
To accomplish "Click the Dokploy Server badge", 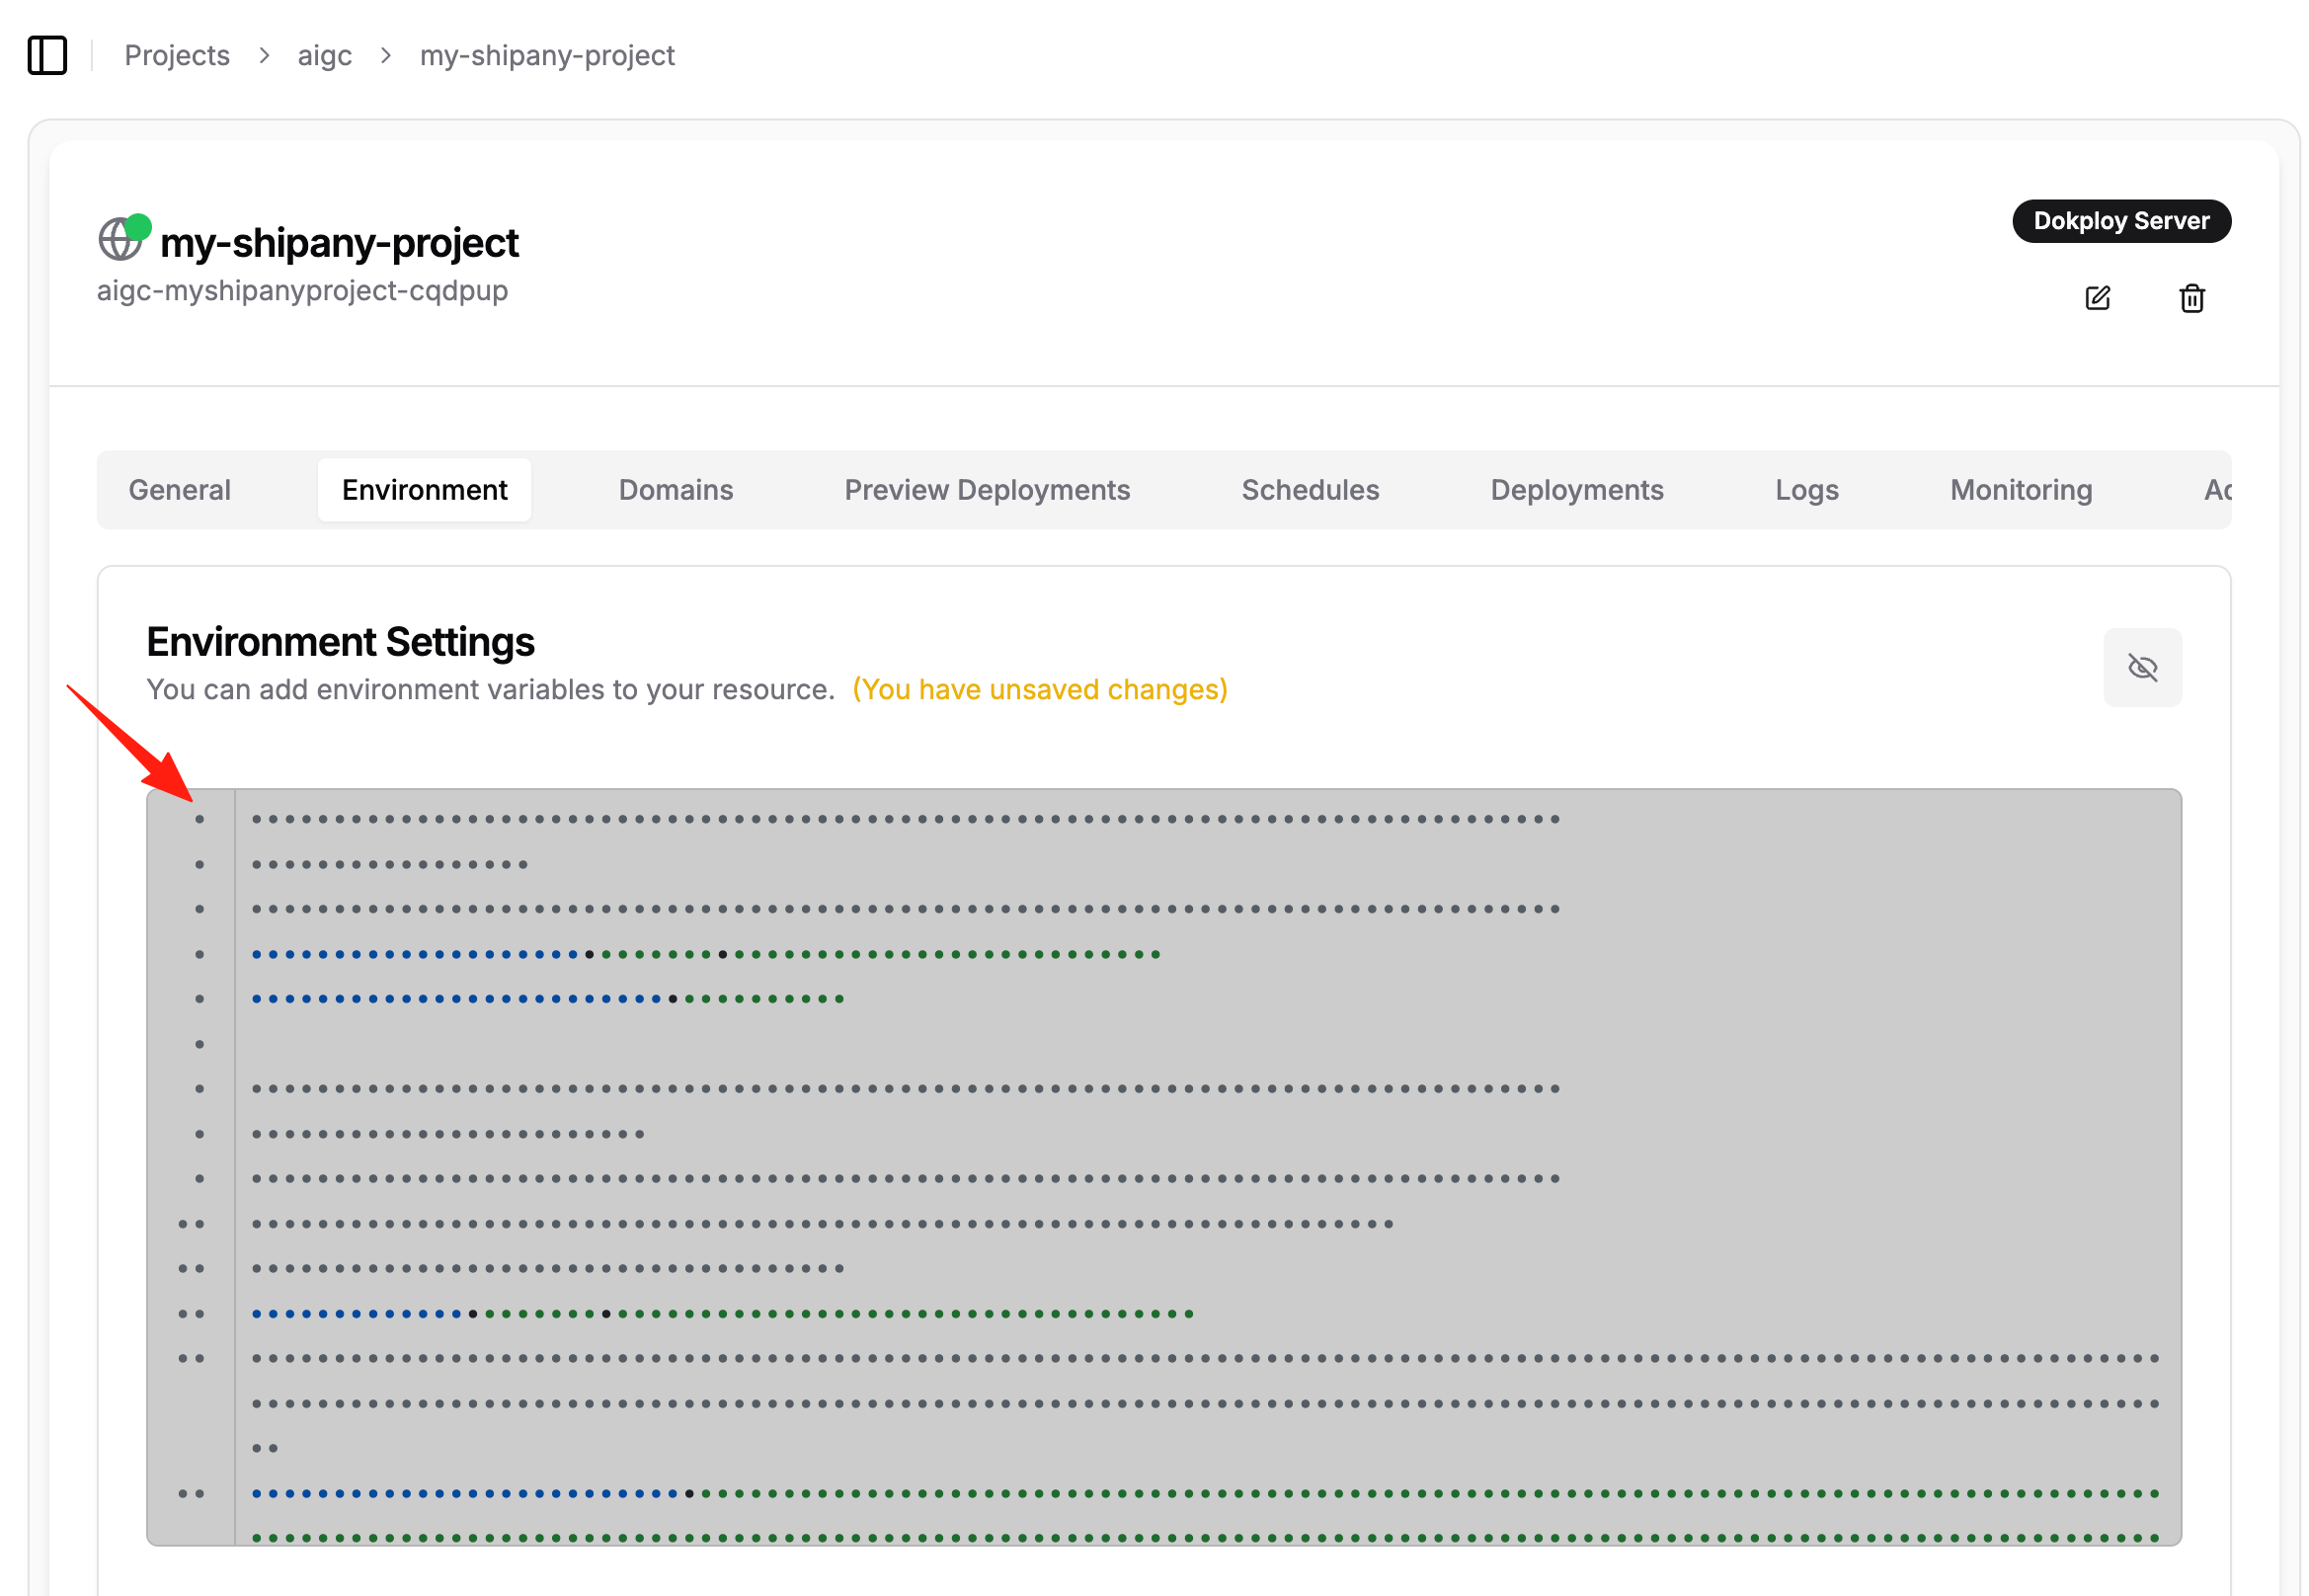I will pyautogui.click(x=2120, y=221).
